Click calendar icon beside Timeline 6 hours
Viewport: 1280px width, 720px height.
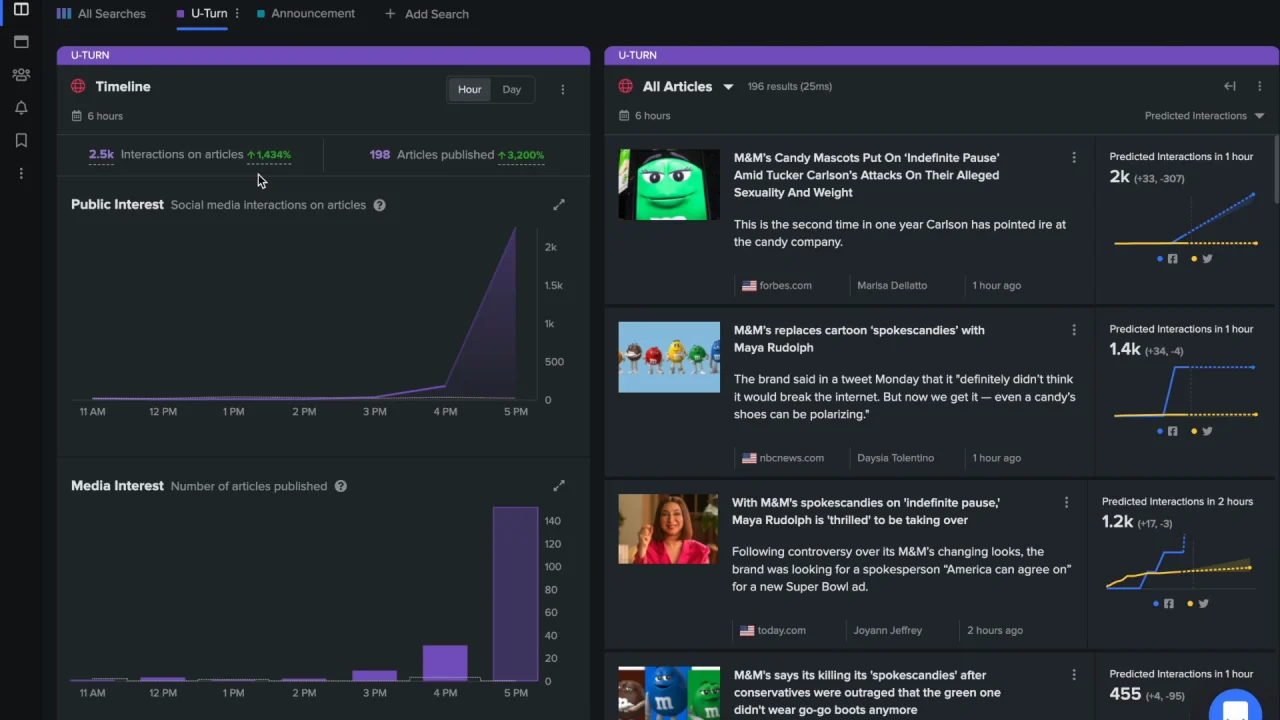tap(76, 116)
